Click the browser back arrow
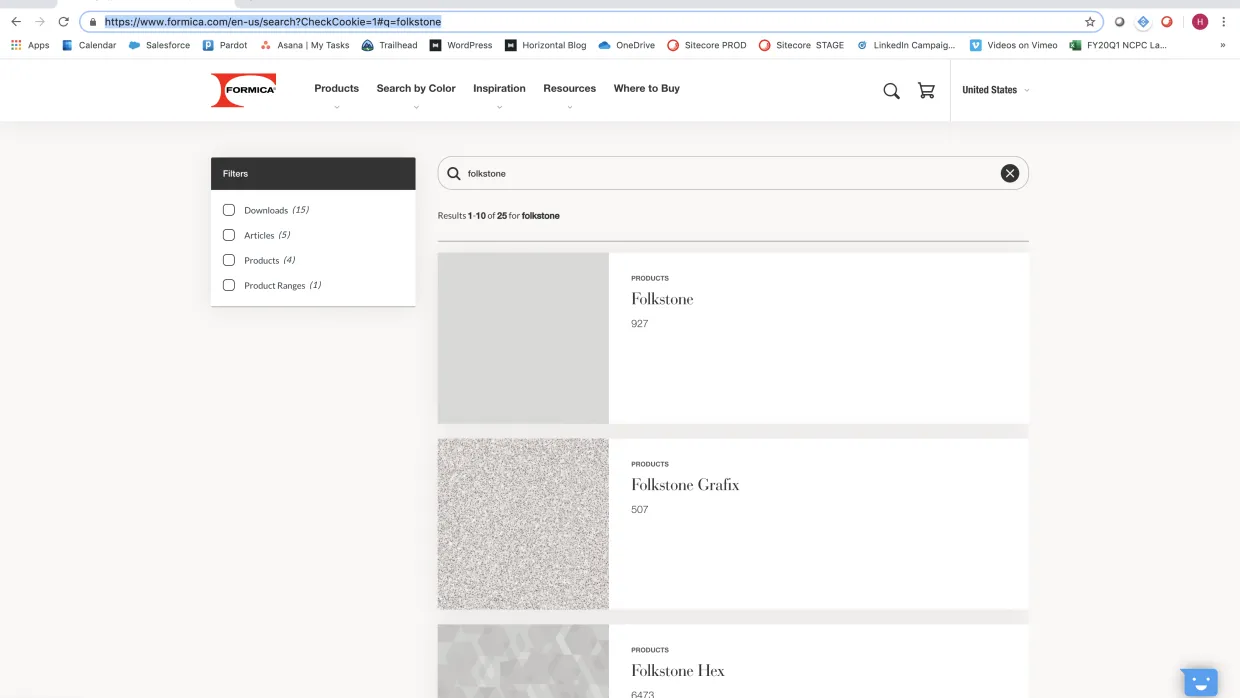1240x698 pixels. (16, 22)
